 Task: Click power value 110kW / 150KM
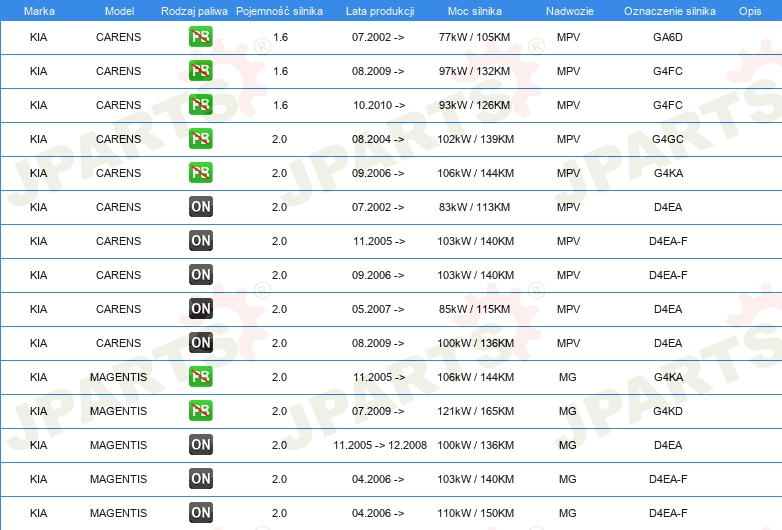[475, 513]
